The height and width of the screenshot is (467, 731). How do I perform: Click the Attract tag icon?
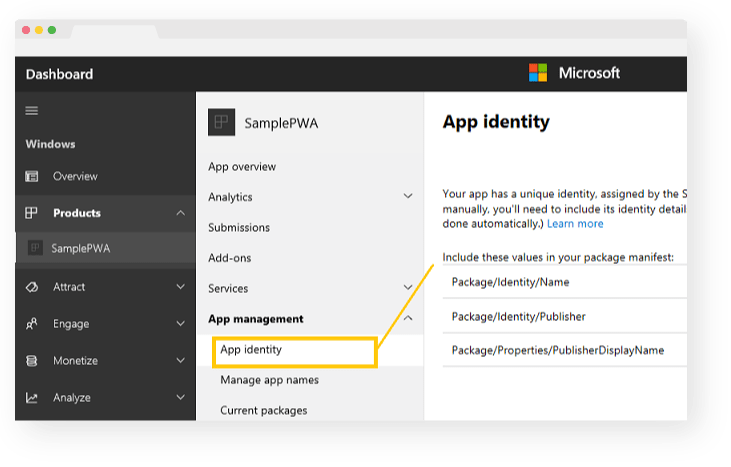pos(32,287)
